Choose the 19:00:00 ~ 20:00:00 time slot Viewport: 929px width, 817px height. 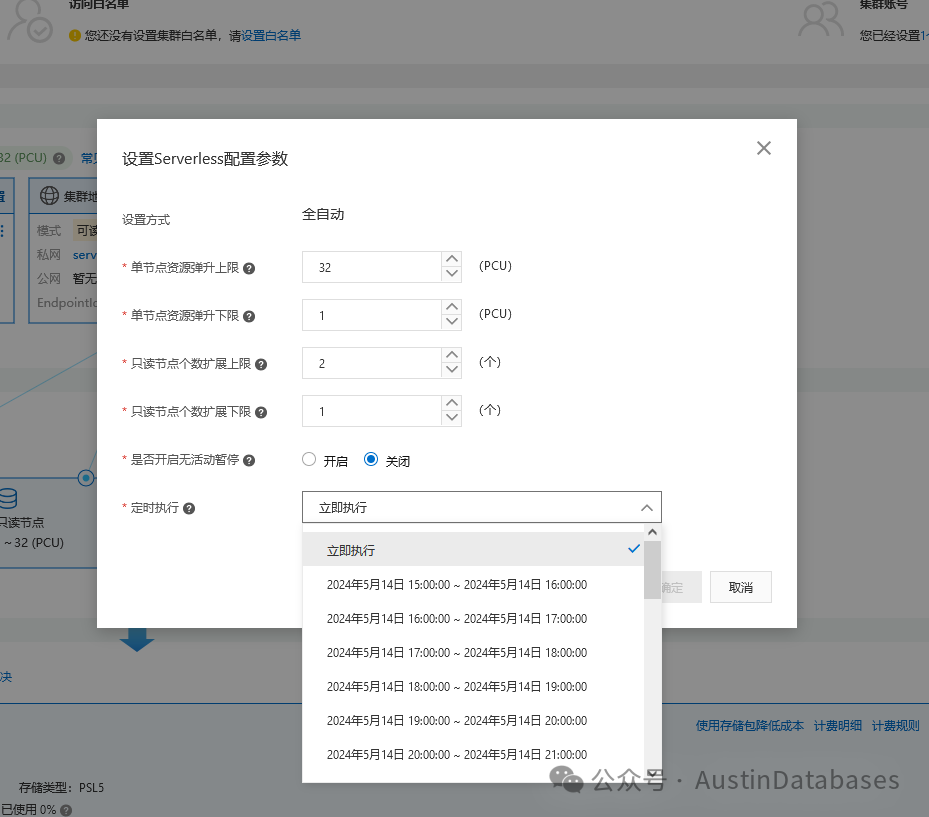click(473, 720)
